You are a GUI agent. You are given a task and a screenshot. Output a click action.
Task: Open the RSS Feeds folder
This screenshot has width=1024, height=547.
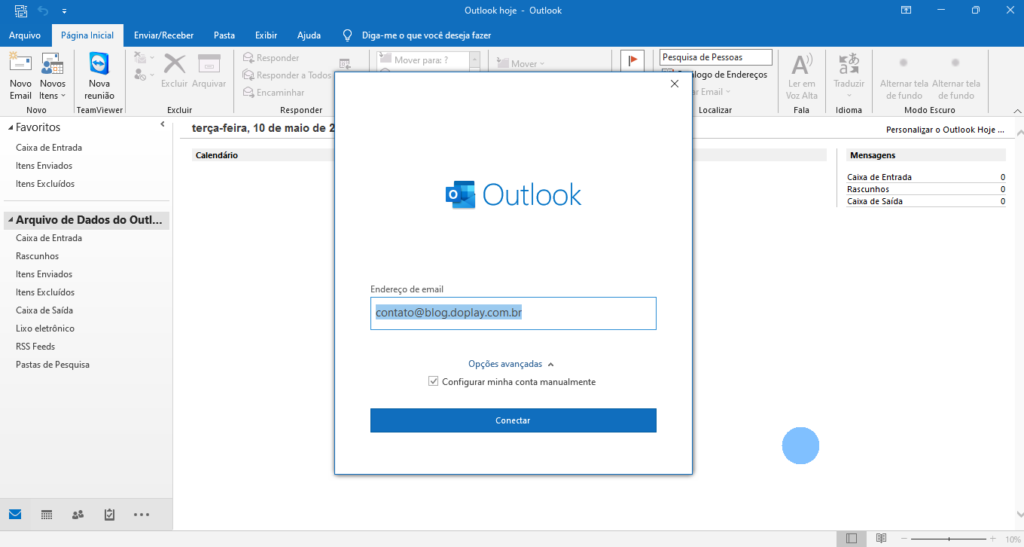(x=35, y=347)
